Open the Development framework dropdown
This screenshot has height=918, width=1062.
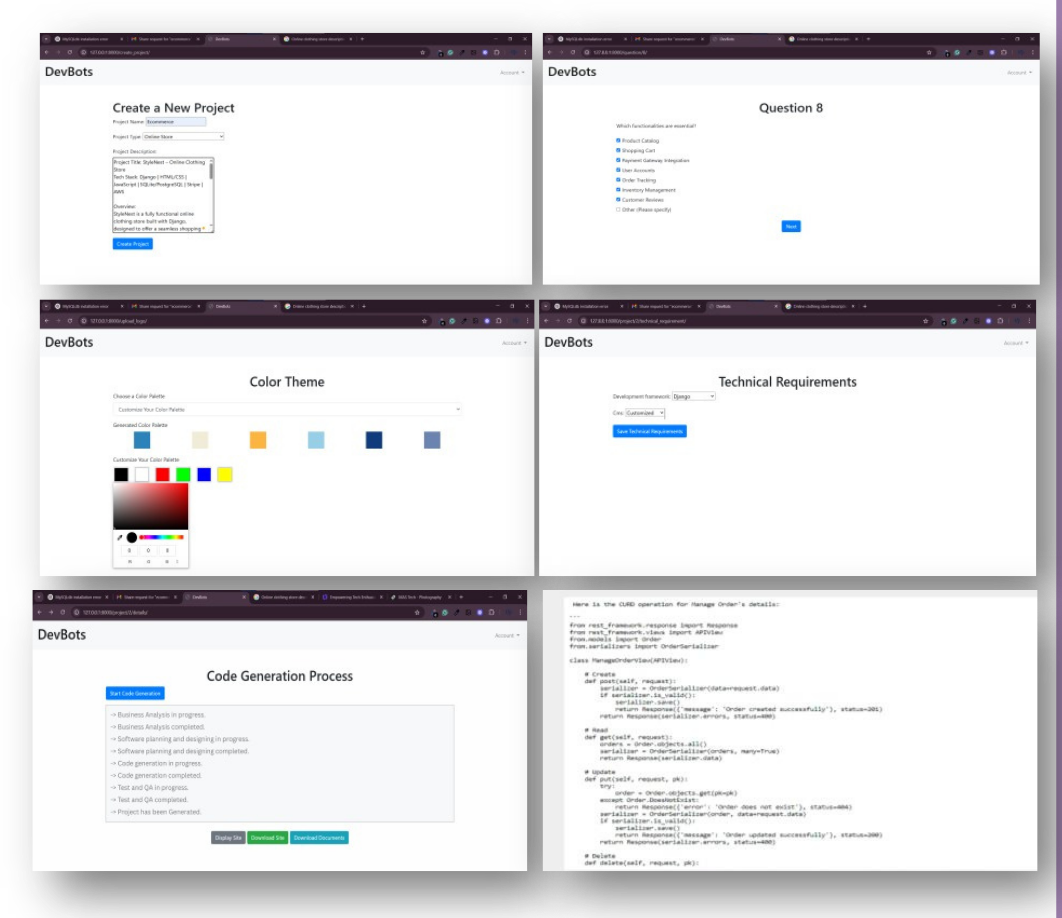pyautogui.click(x=693, y=397)
